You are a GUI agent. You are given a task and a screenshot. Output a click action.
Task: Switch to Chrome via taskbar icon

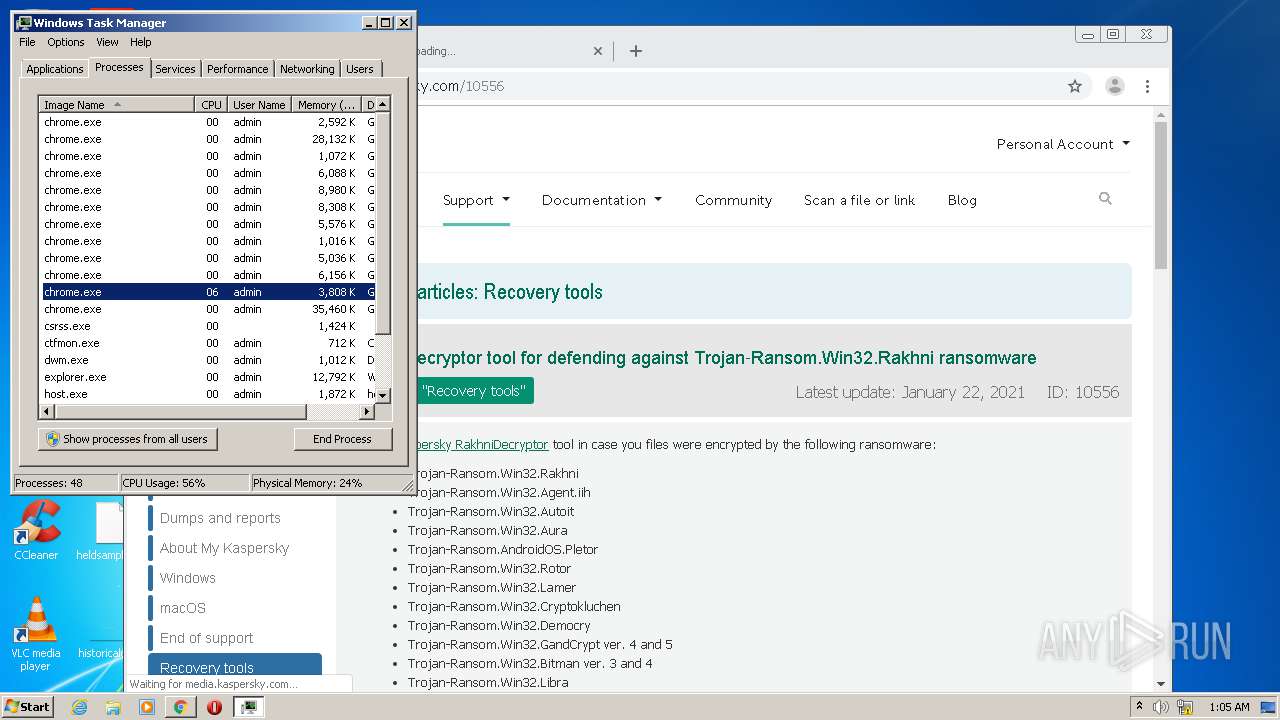(x=180, y=707)
